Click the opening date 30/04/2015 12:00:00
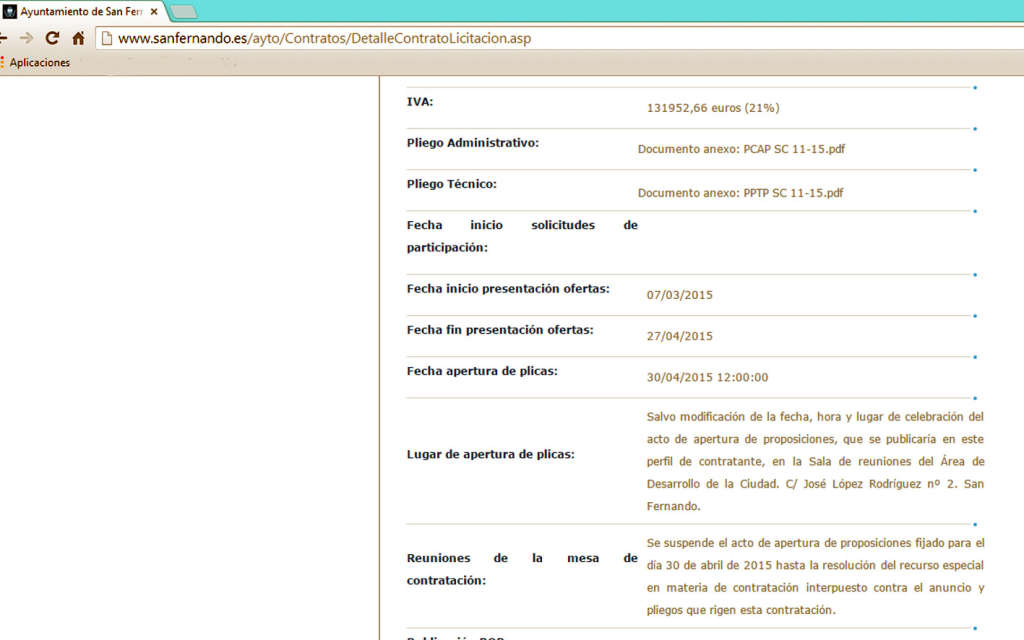Image resolution: width=1024 pixels, height=640 pixels. coord(707,377)
